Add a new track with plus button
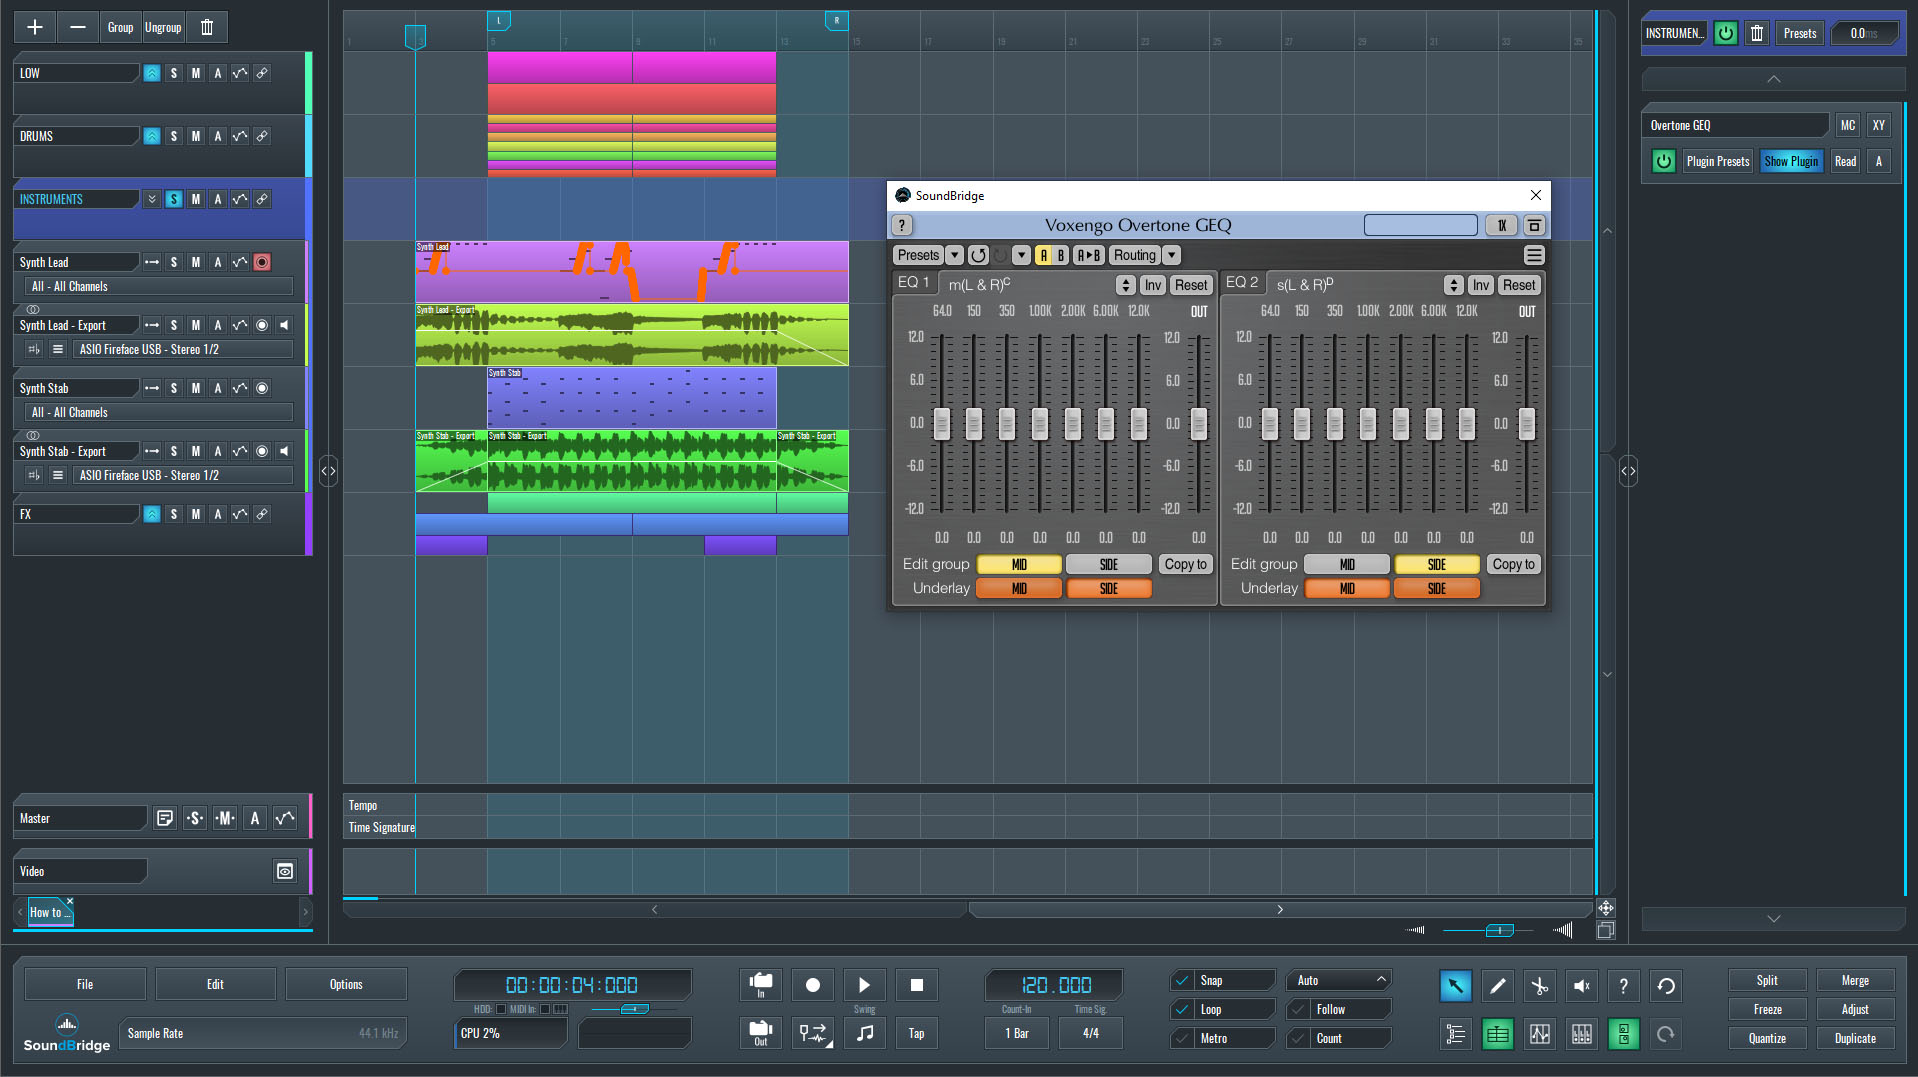This screenshot has width=1918, height=1077. pyautogui.click(x=34, y=27)
